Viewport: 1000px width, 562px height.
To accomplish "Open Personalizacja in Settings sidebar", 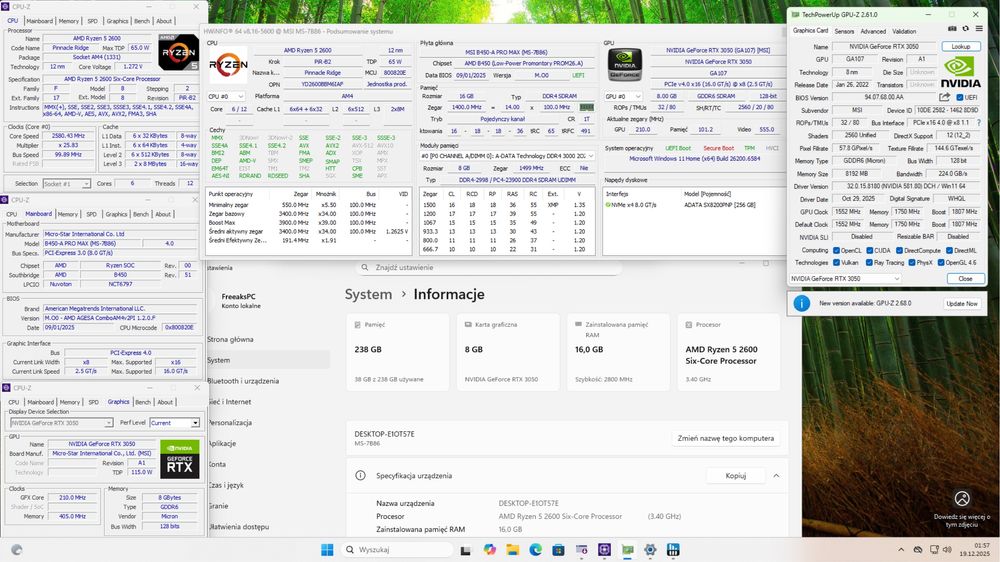I will [230, 423].
